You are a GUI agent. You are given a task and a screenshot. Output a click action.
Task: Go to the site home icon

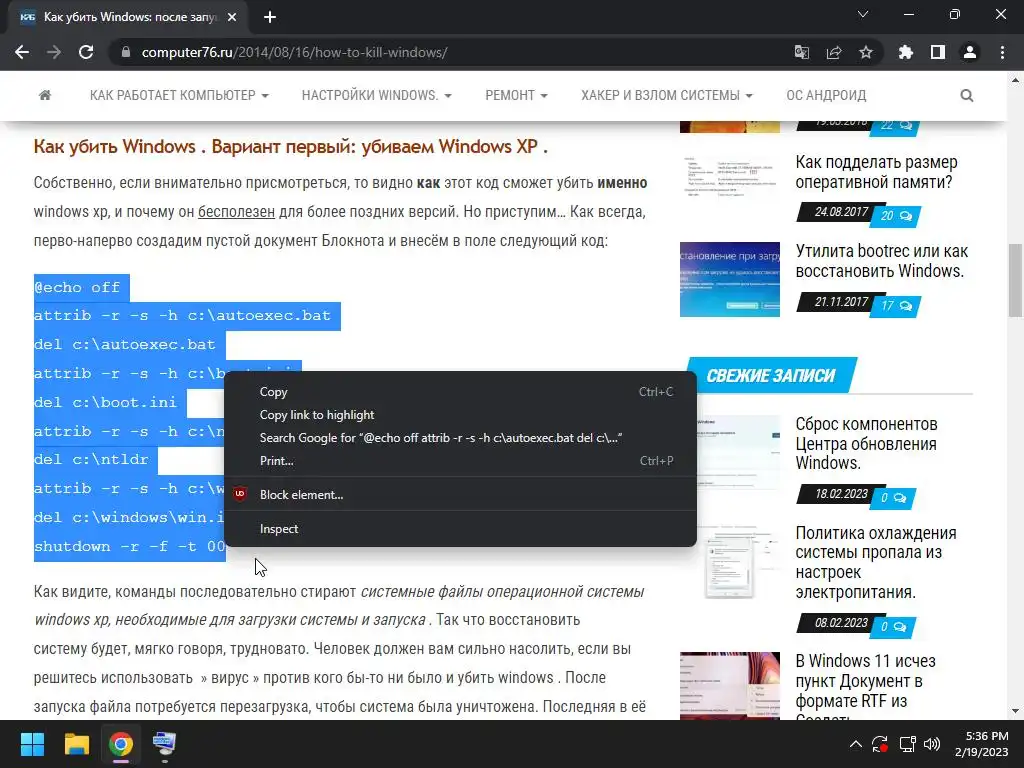tap(45, 95)
